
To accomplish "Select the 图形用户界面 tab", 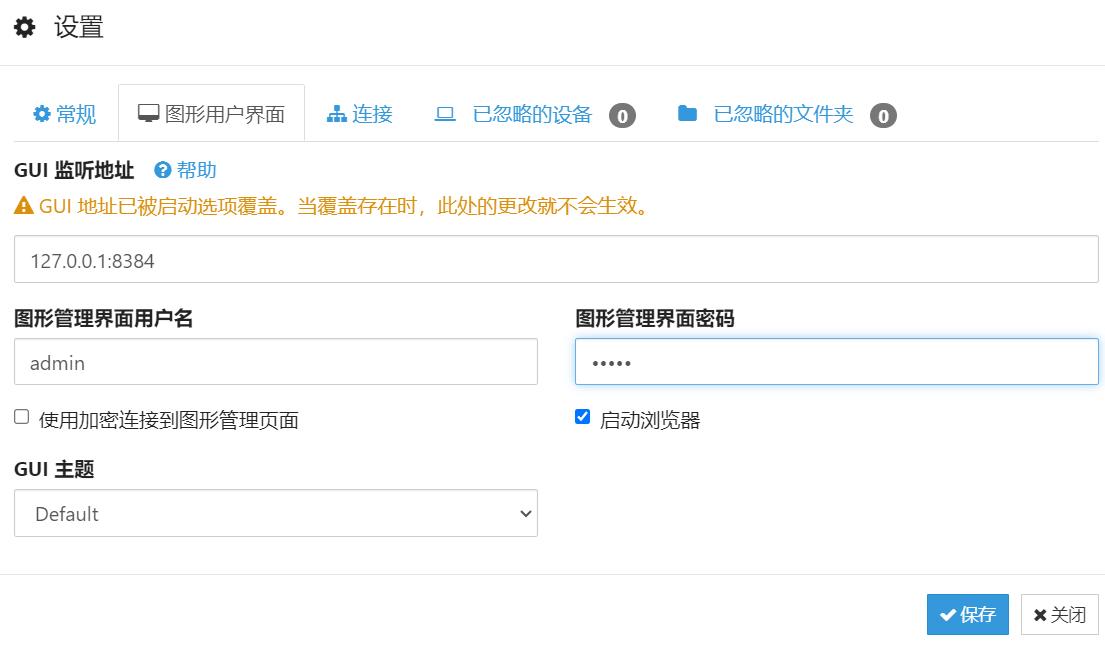I will click(x=211, y=113).
